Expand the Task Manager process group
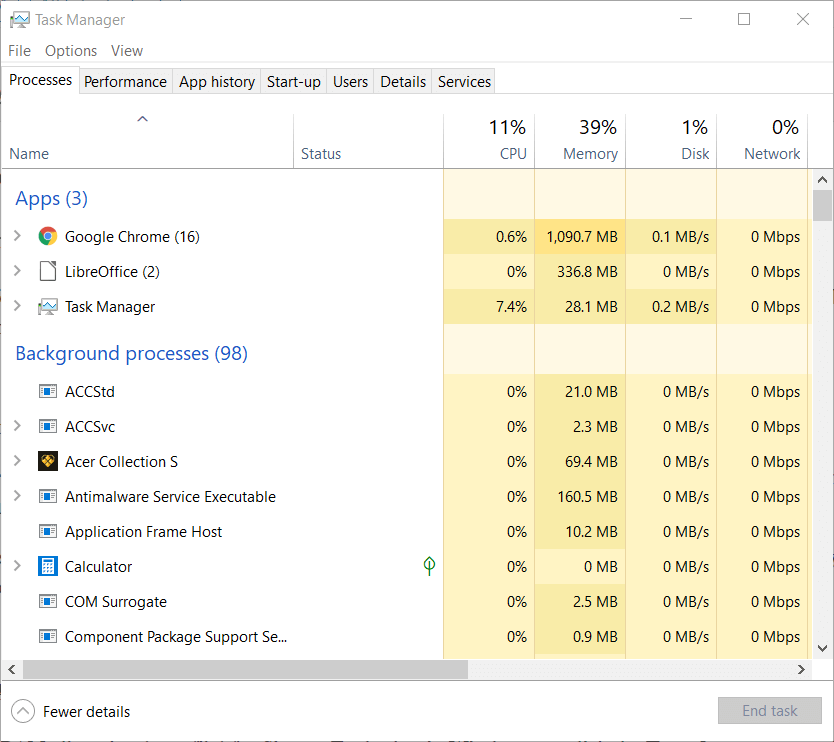 [x=17, y=306]
